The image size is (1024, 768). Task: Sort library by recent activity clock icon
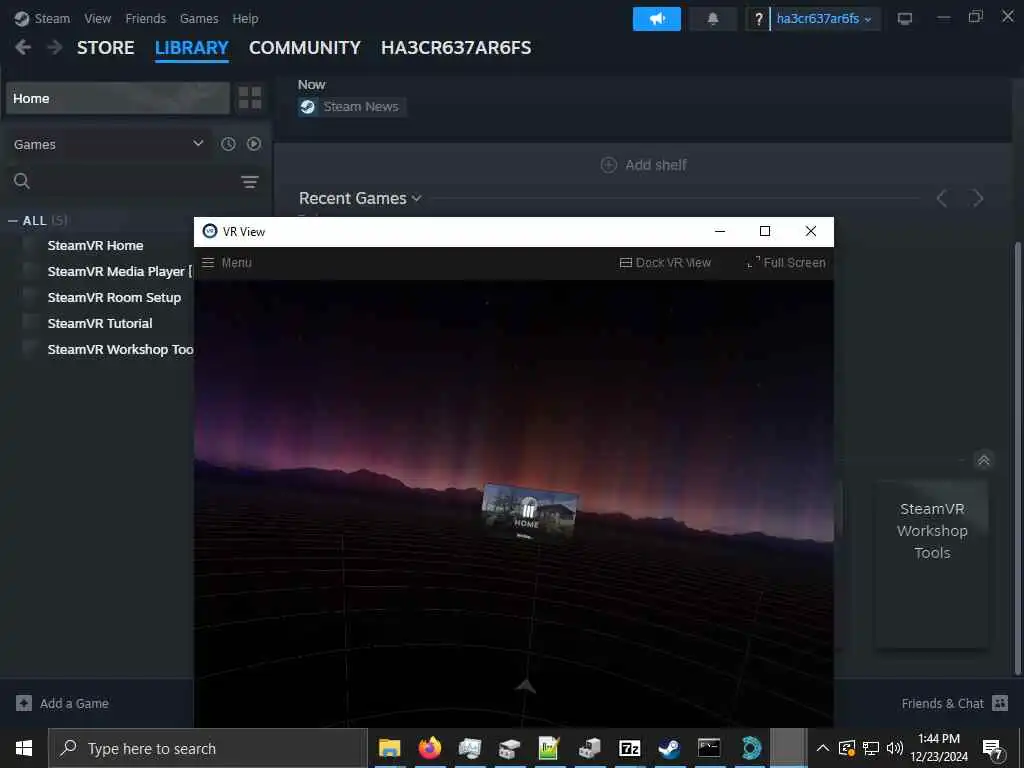click(228, 144)
